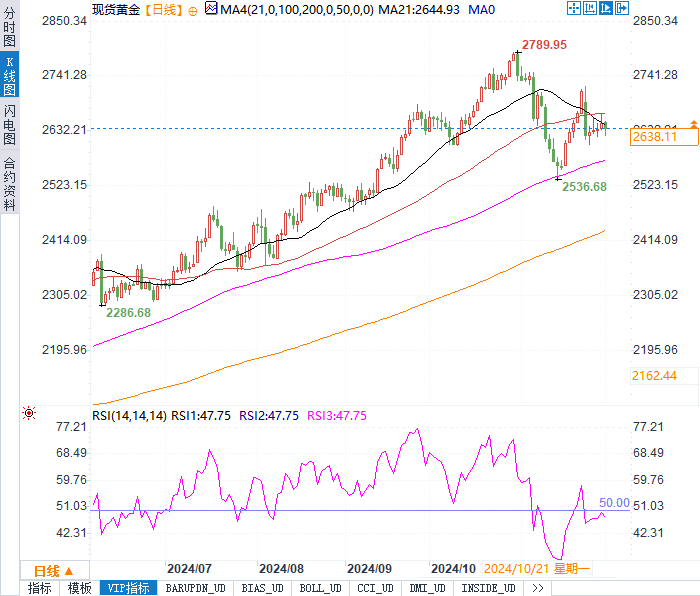Open 合约资料 contract info tab

(x=9, y=183)
